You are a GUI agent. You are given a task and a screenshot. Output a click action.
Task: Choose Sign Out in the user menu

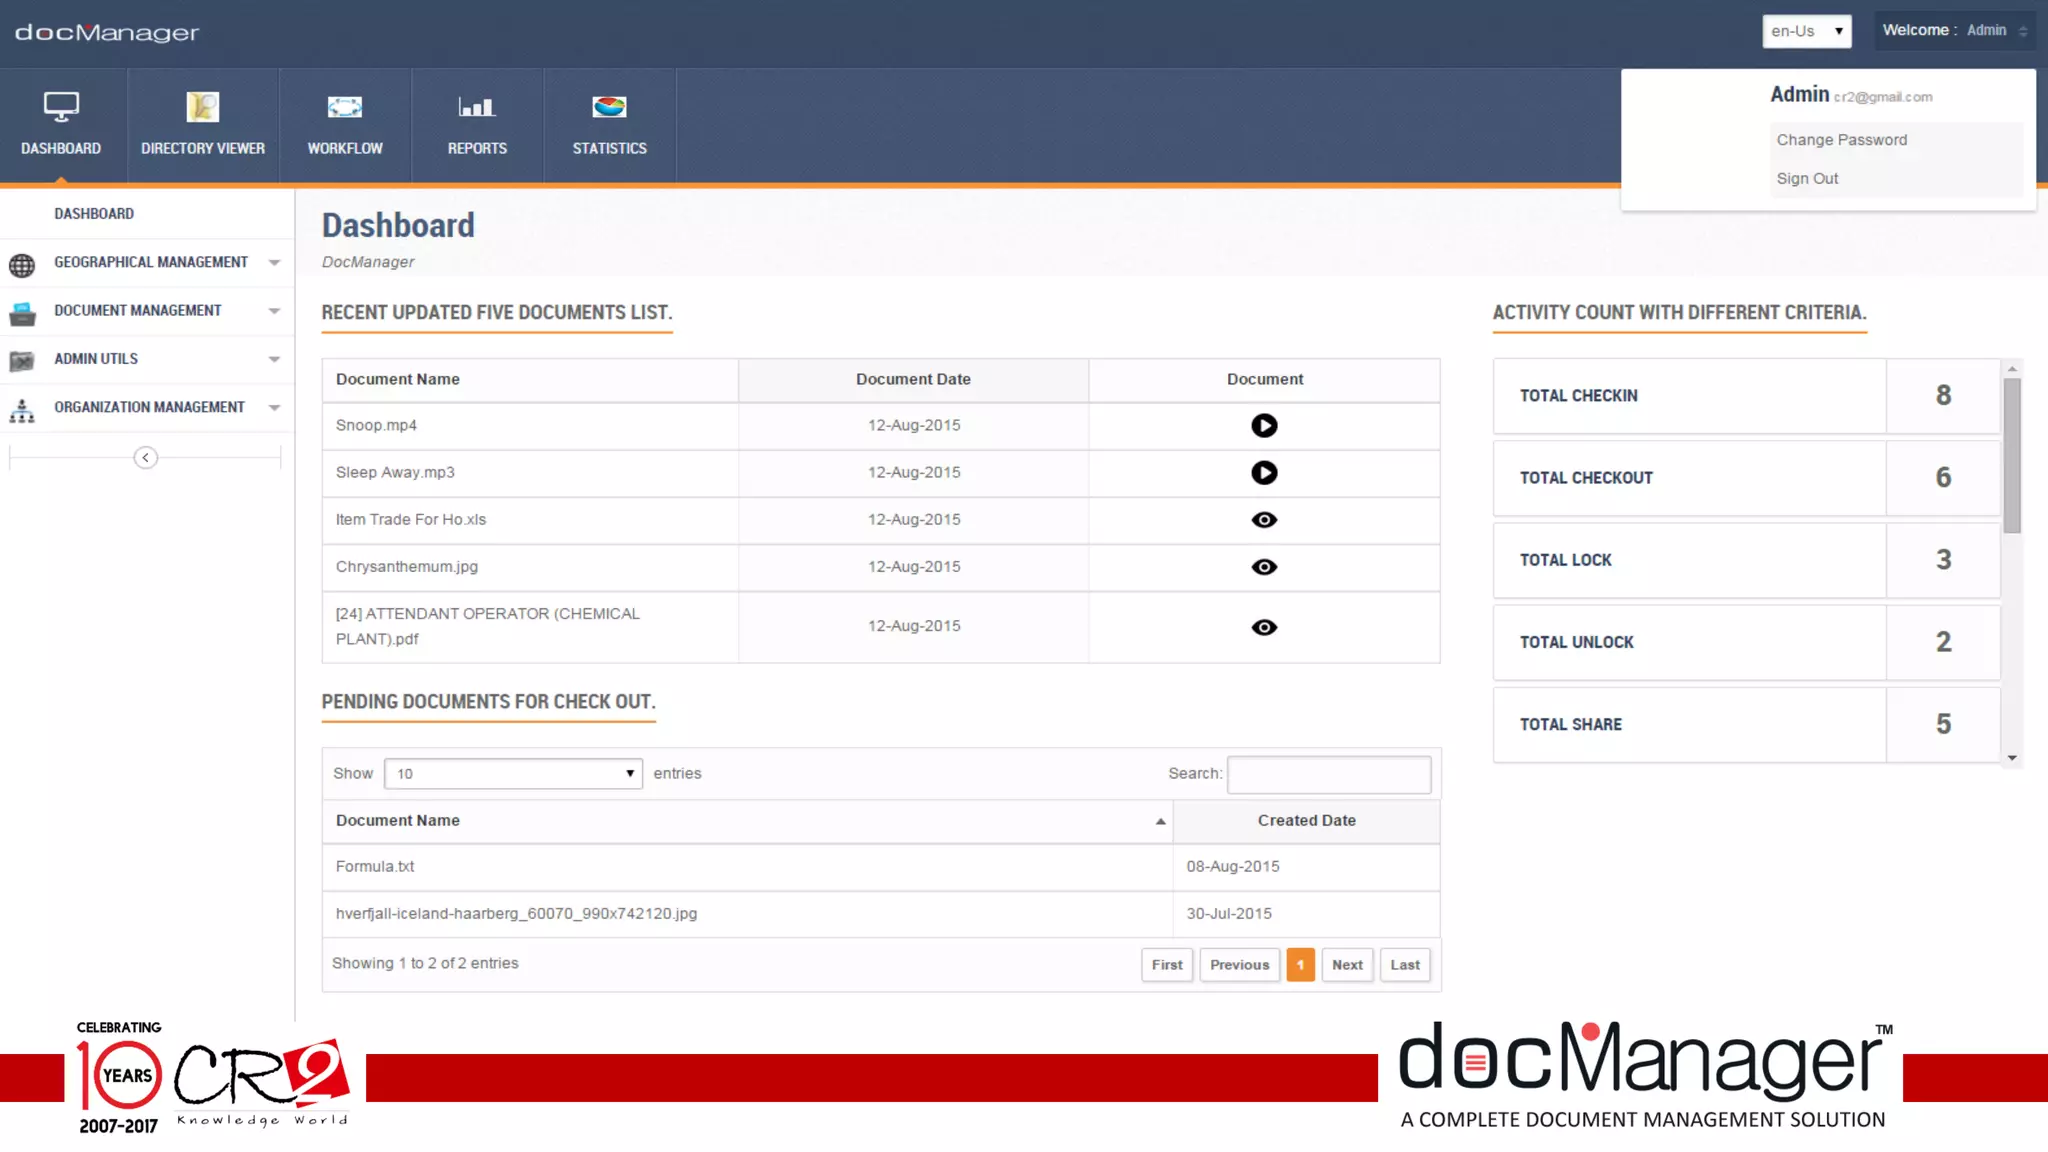(x=1807, y=179)
